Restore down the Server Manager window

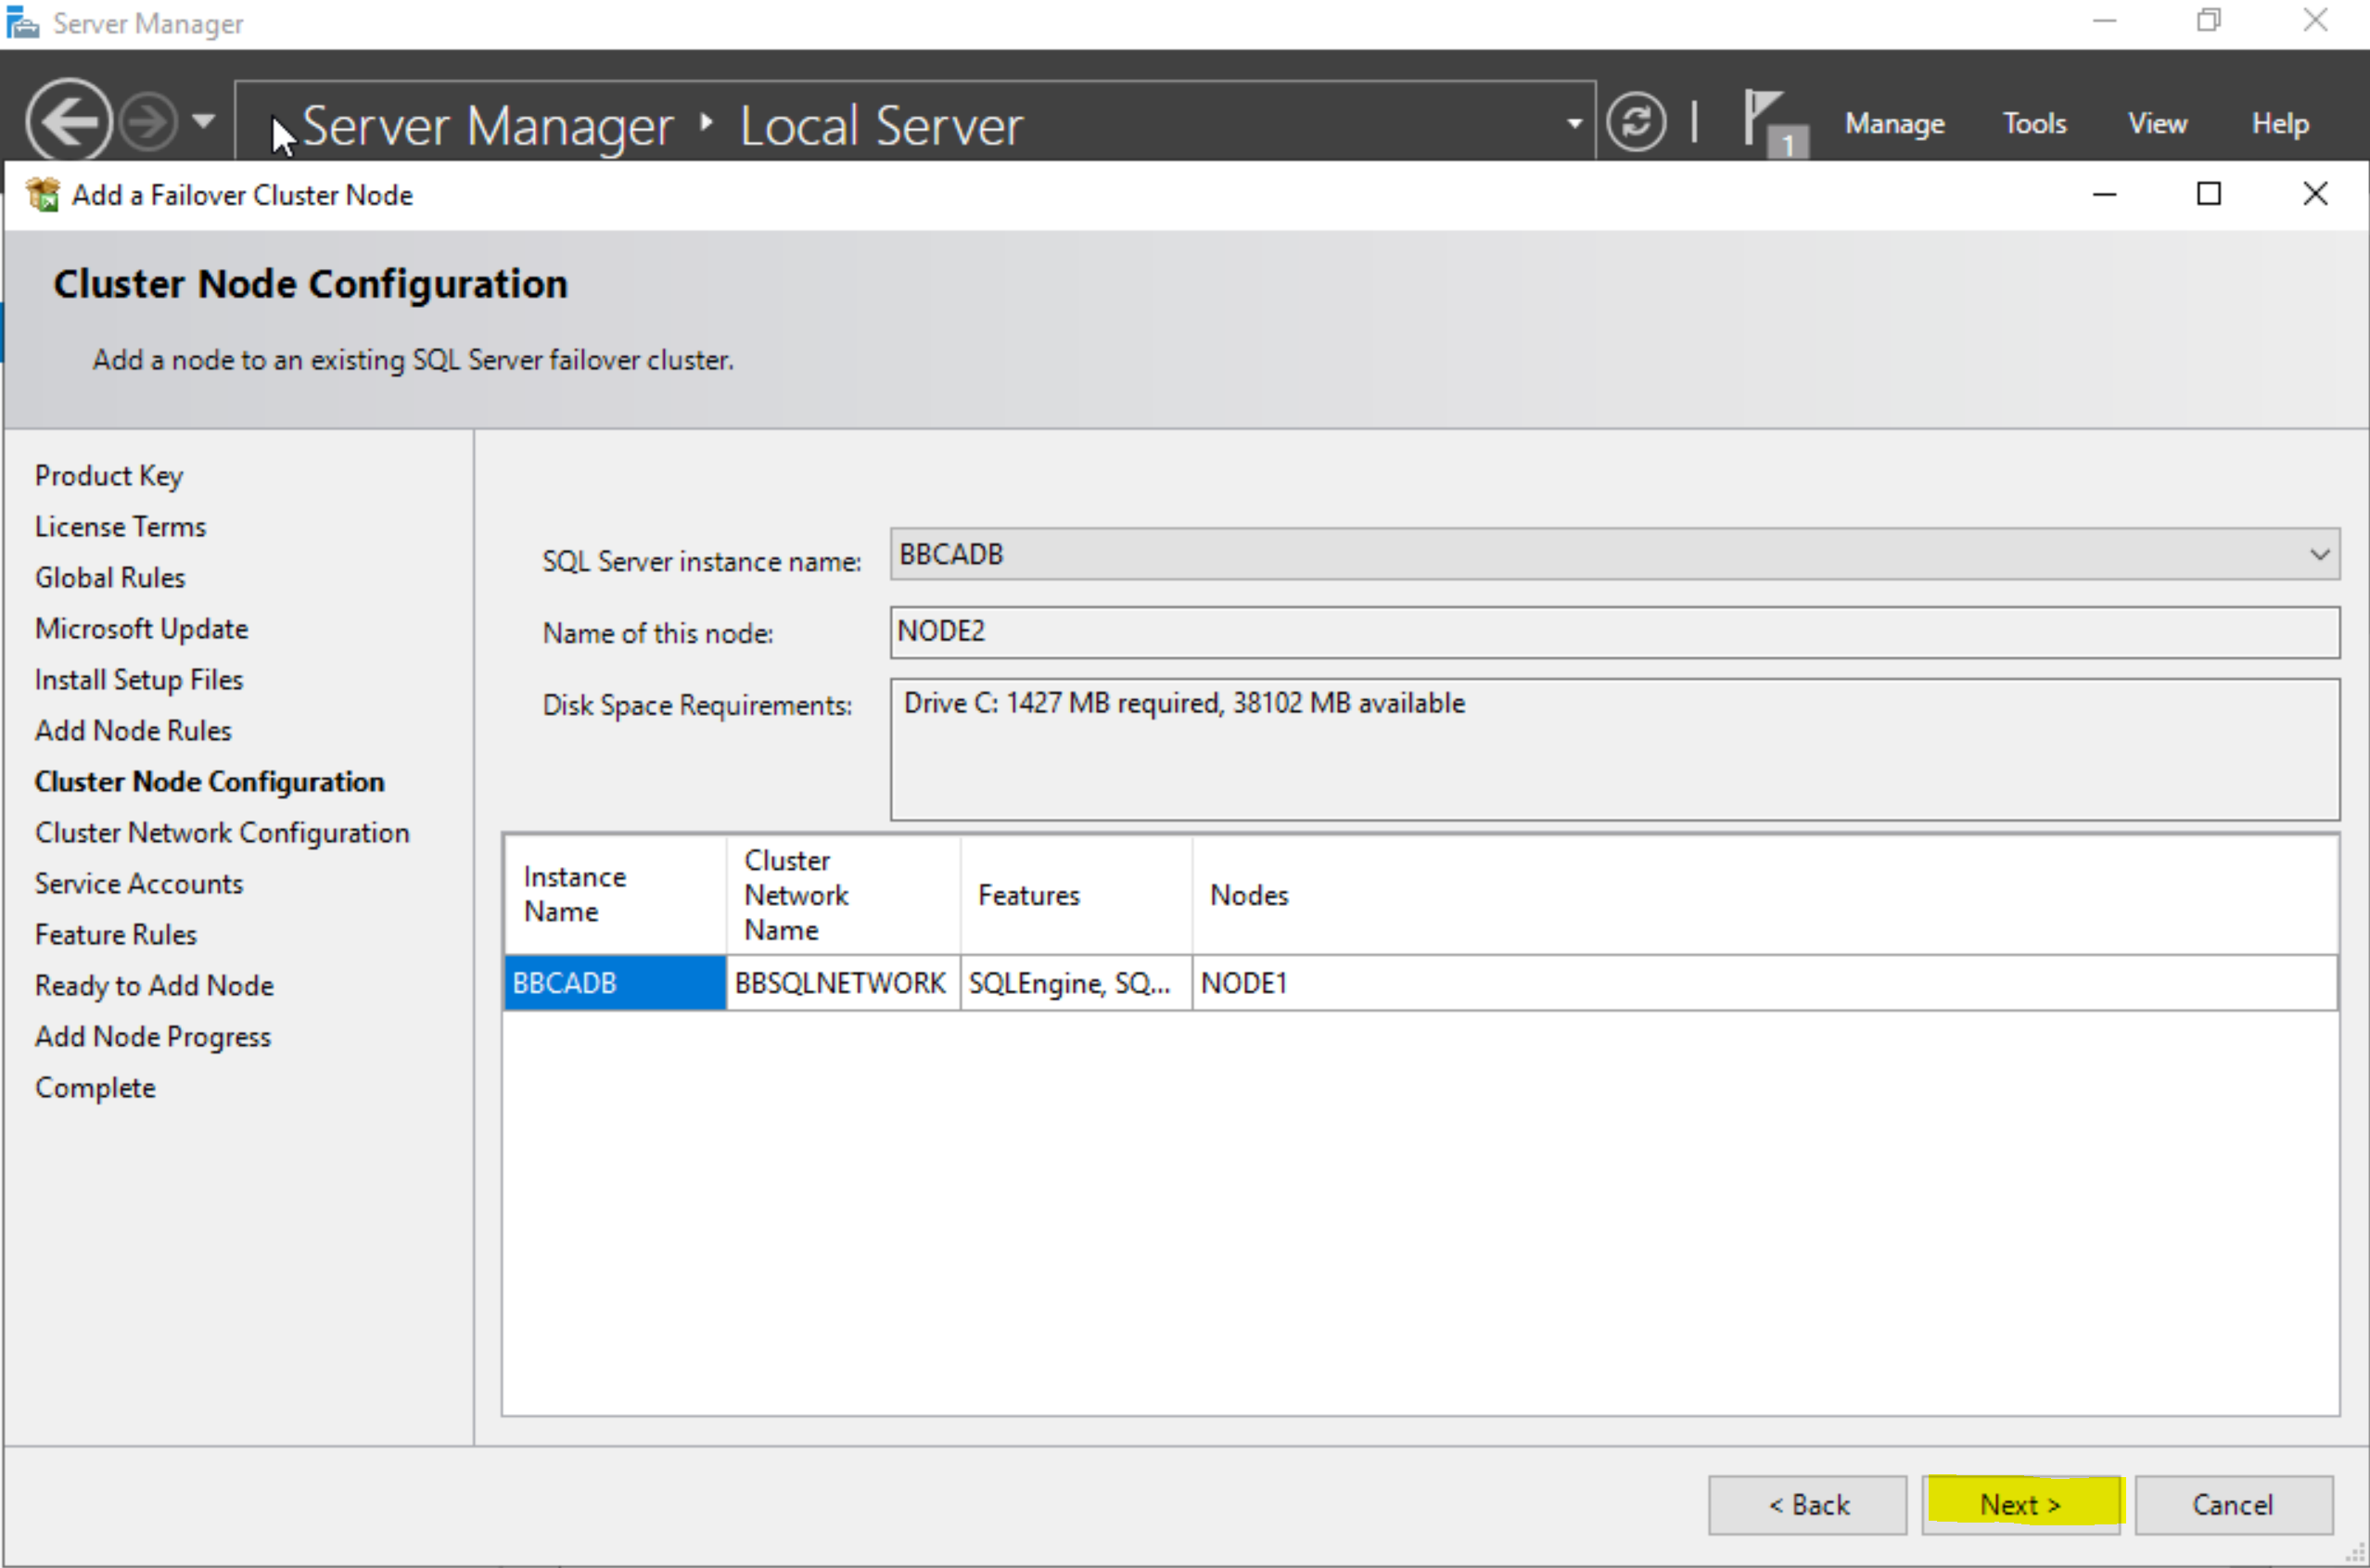pos(2209,21)
